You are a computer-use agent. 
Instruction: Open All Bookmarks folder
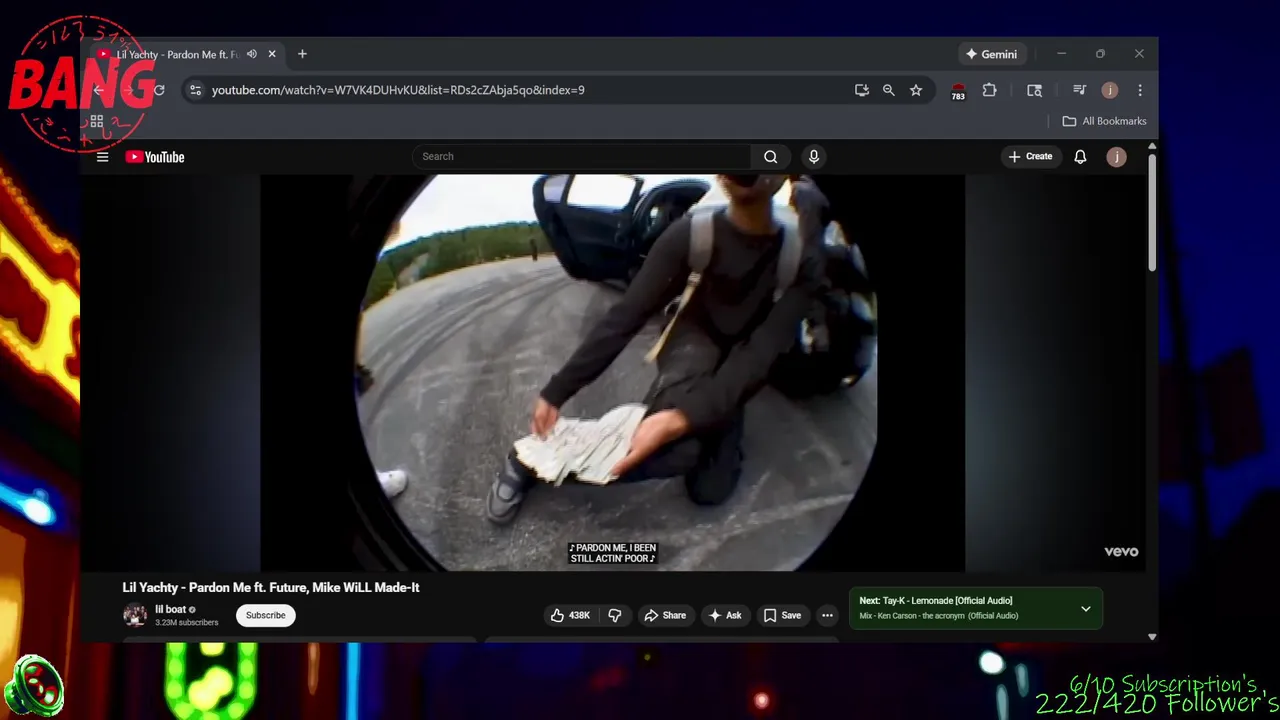(x=1105, y=121)
